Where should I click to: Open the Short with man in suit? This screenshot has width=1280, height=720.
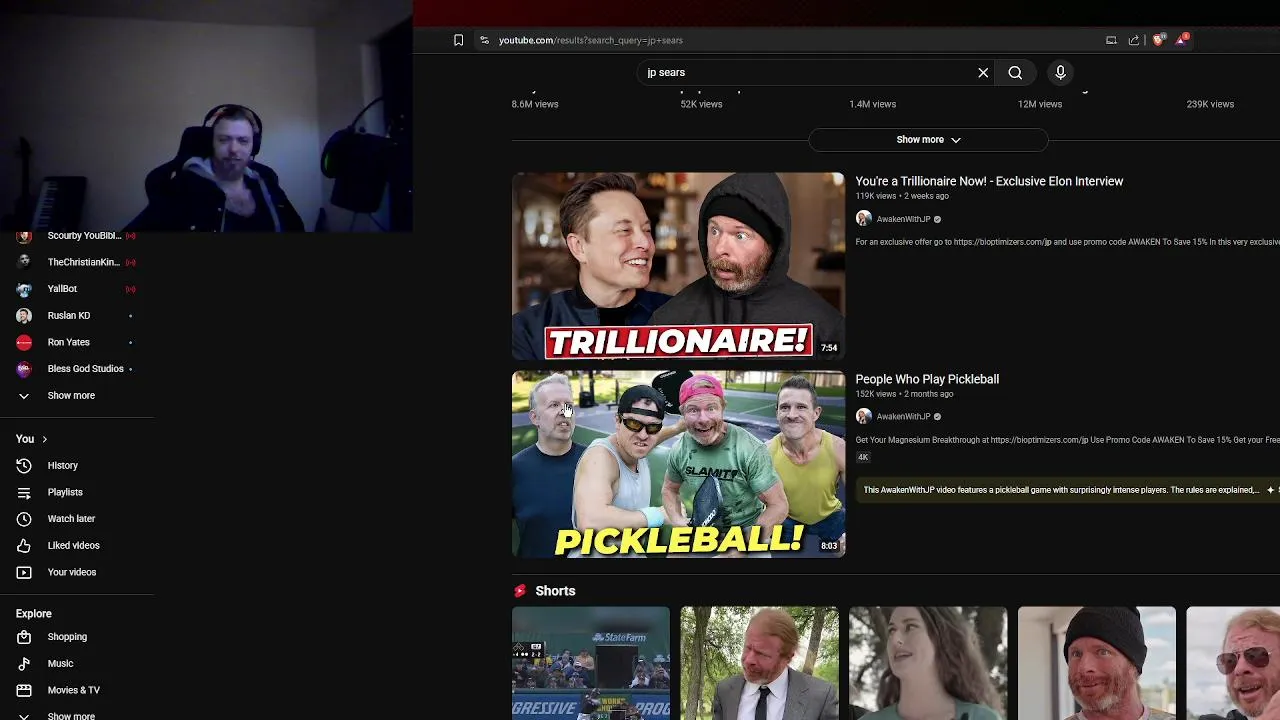(x=759, y=663)
